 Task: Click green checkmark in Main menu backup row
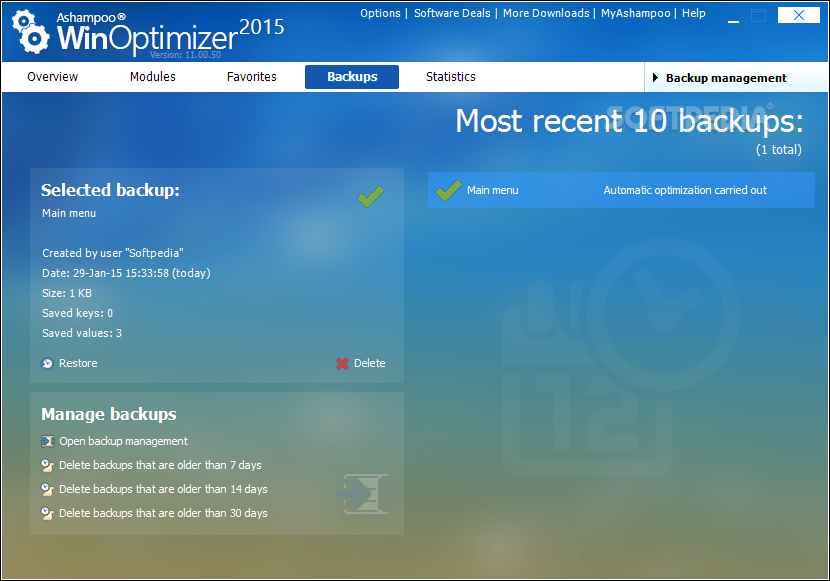point(448,190)
